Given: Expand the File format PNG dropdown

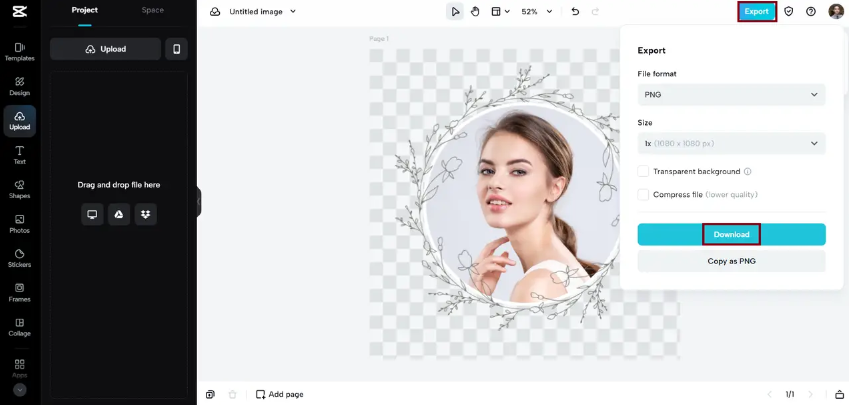Looking at the screenshot, I should 731,95.
